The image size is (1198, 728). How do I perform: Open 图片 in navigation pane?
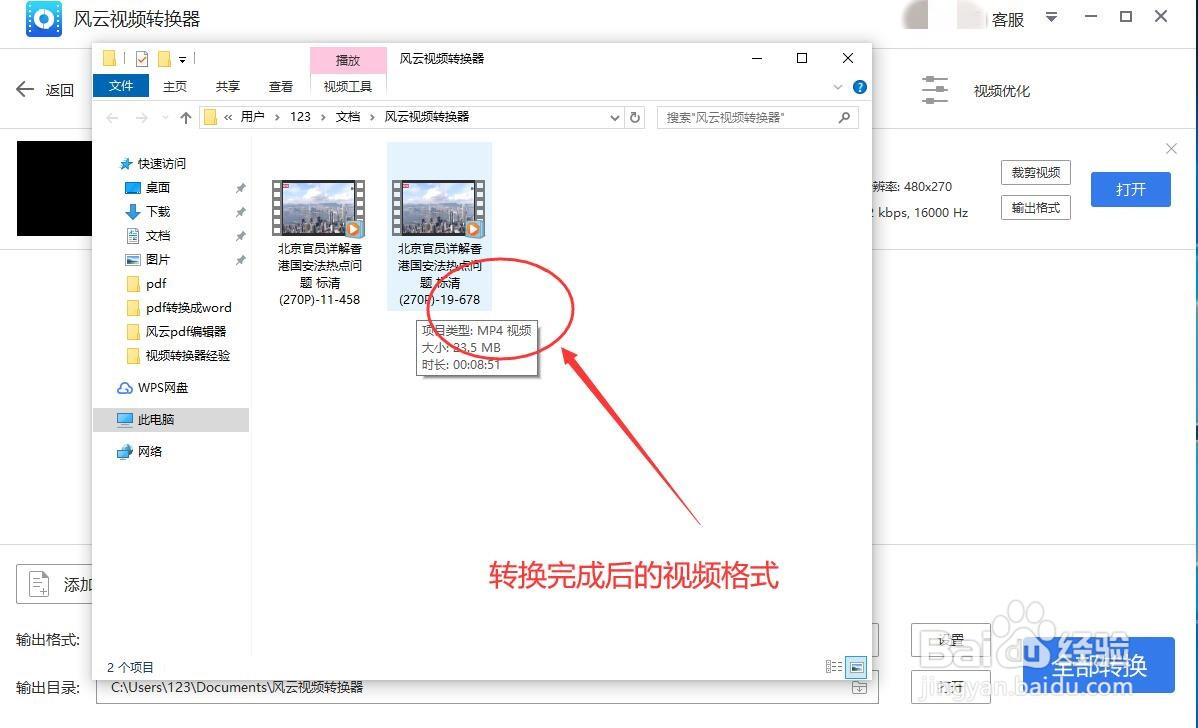pyautogui.click(x=158, y=260)
